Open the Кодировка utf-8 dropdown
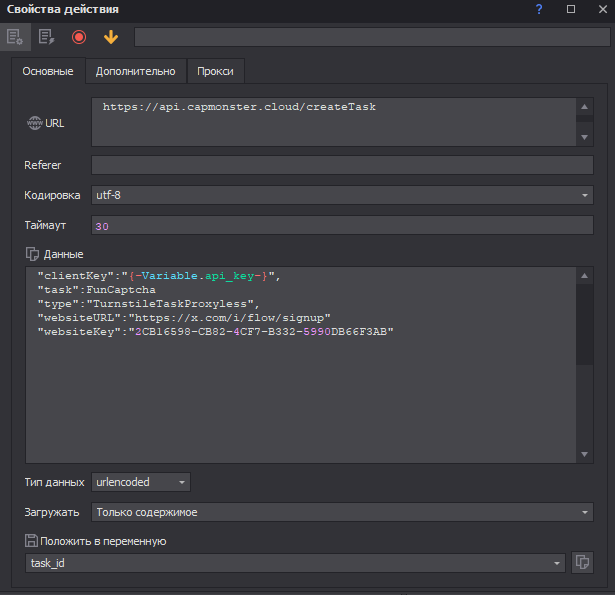Image resolution: width=615 pixels, height=595 pixels. coord(342,195)
